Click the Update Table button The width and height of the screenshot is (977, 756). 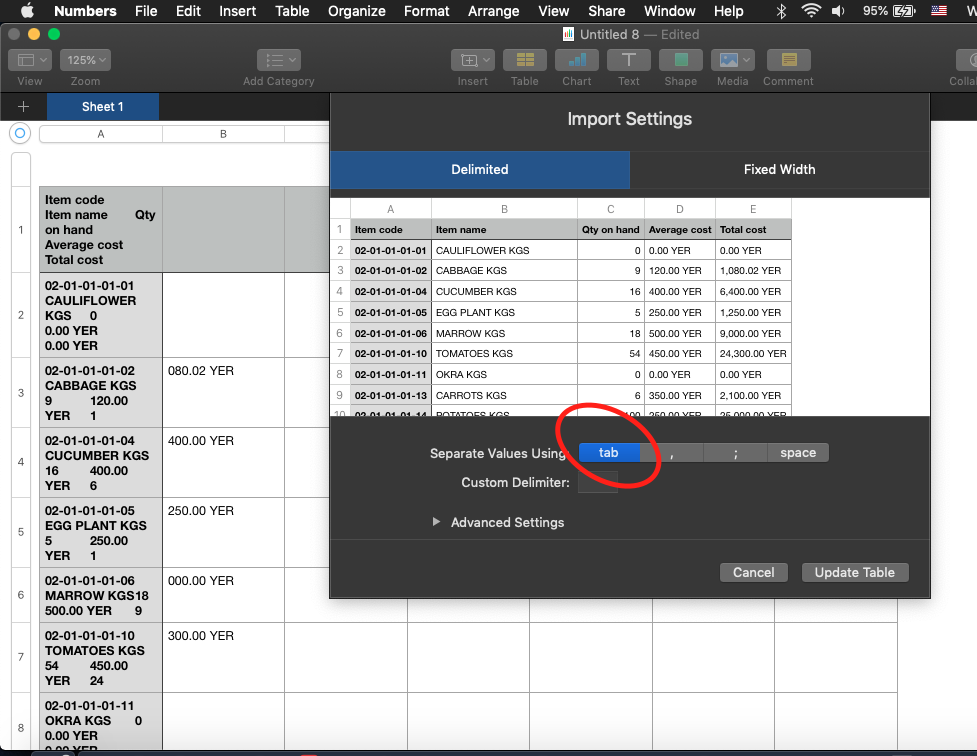pos(854,572)
